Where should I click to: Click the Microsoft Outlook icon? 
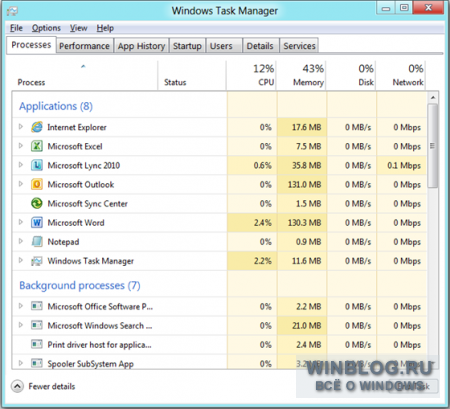(37, 184)
